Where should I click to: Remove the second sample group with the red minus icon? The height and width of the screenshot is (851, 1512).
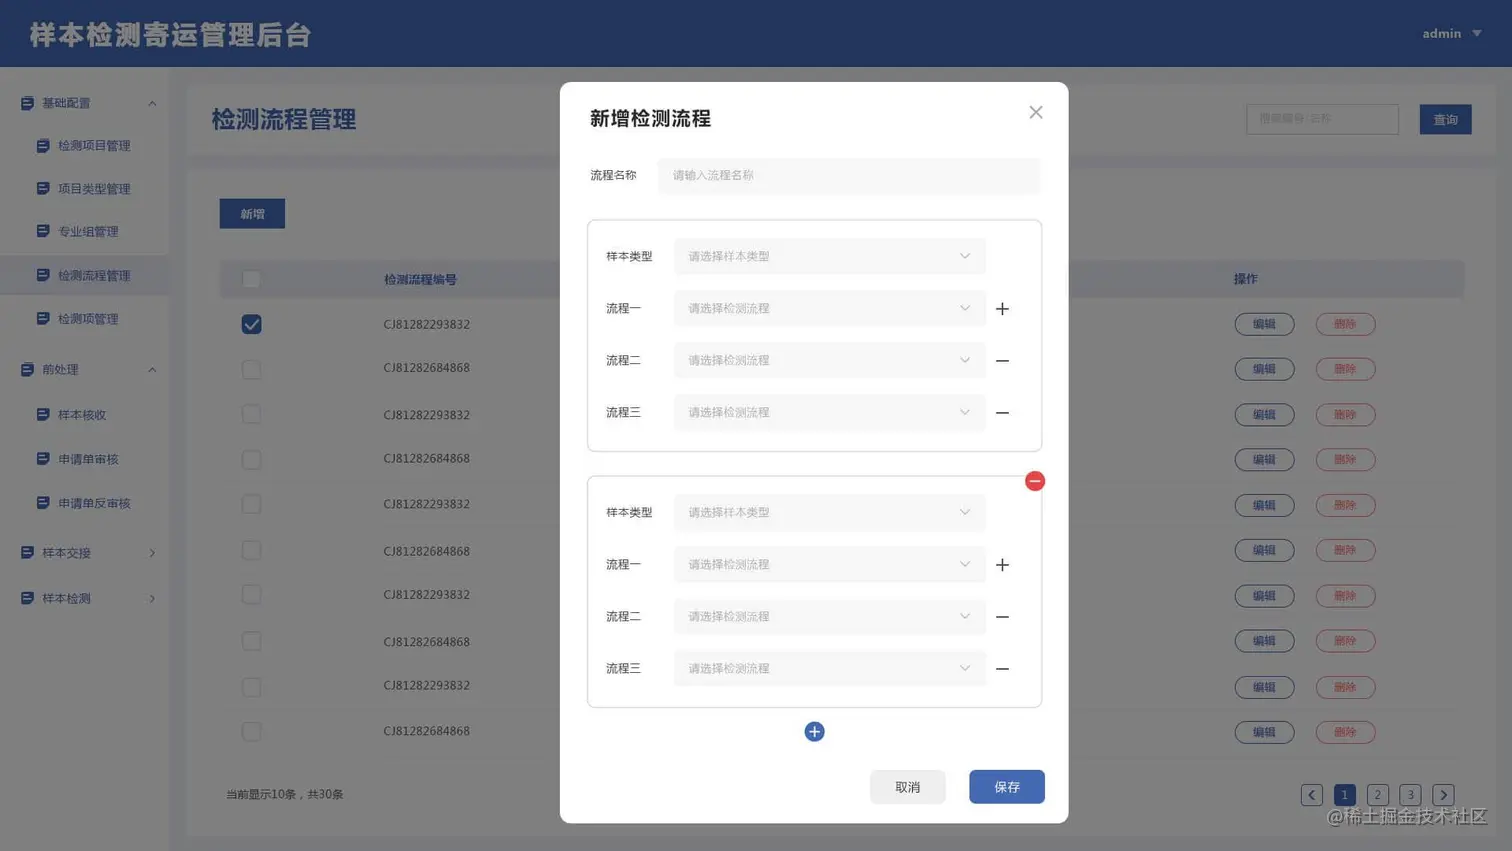tap(1035, 481)
